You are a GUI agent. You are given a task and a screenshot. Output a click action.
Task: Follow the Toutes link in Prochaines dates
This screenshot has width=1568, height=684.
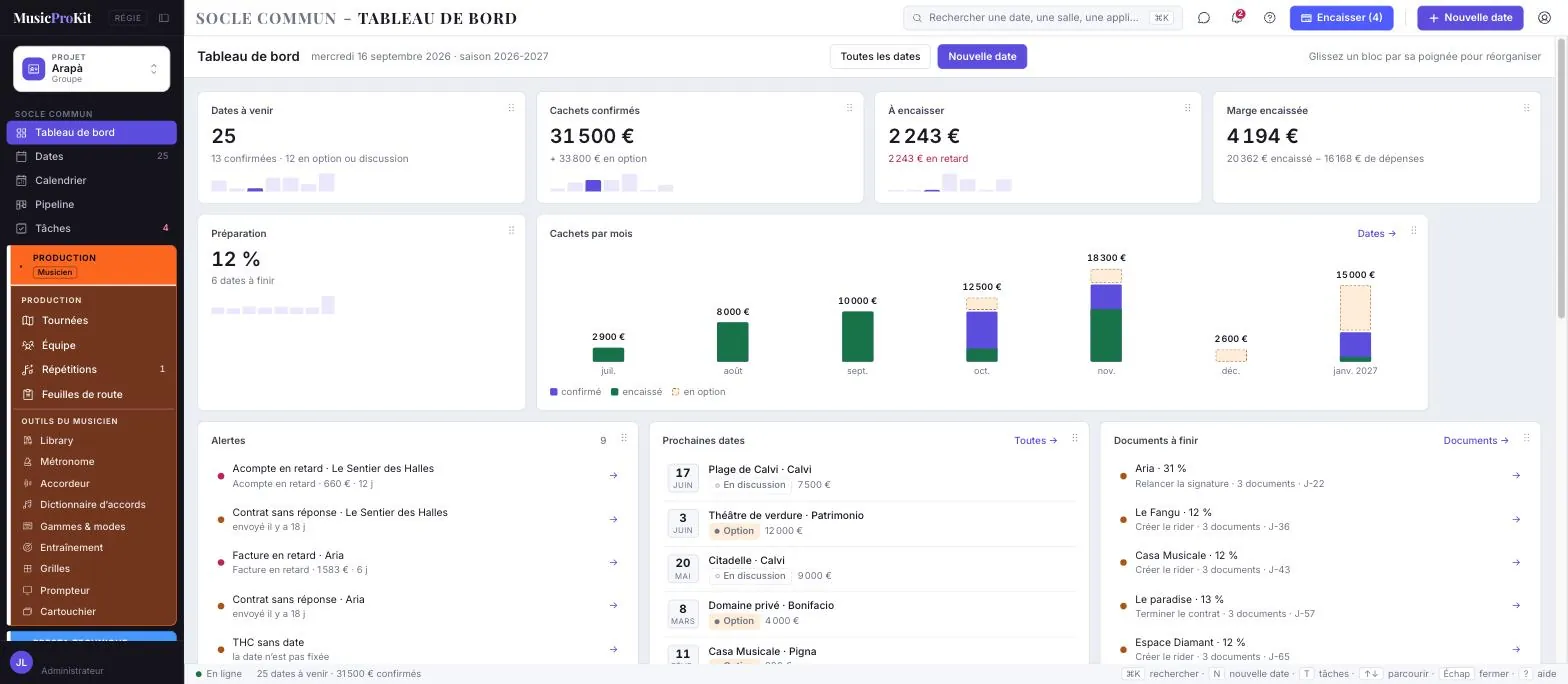click(x=1035, y=441)
